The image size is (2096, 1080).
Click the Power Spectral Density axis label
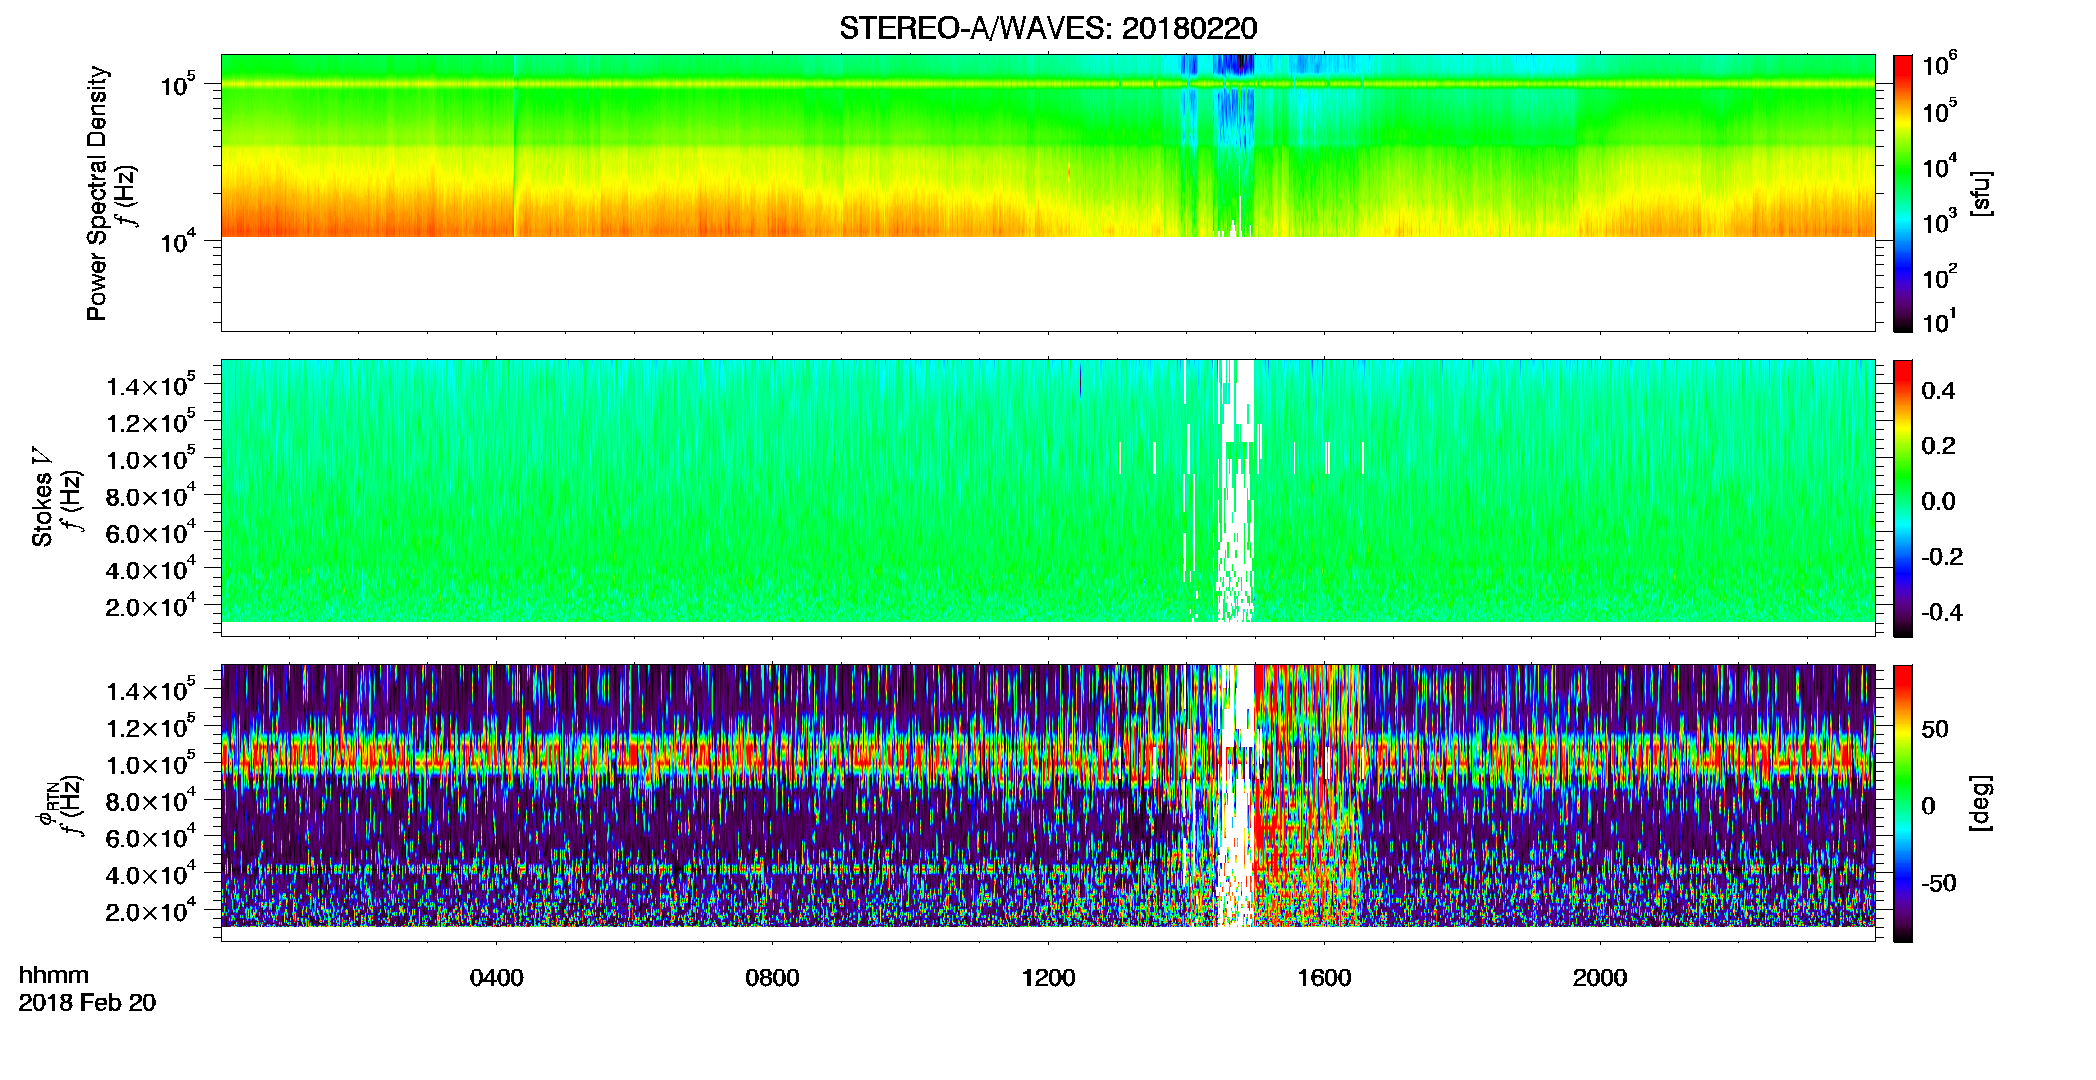click(97, 193)
